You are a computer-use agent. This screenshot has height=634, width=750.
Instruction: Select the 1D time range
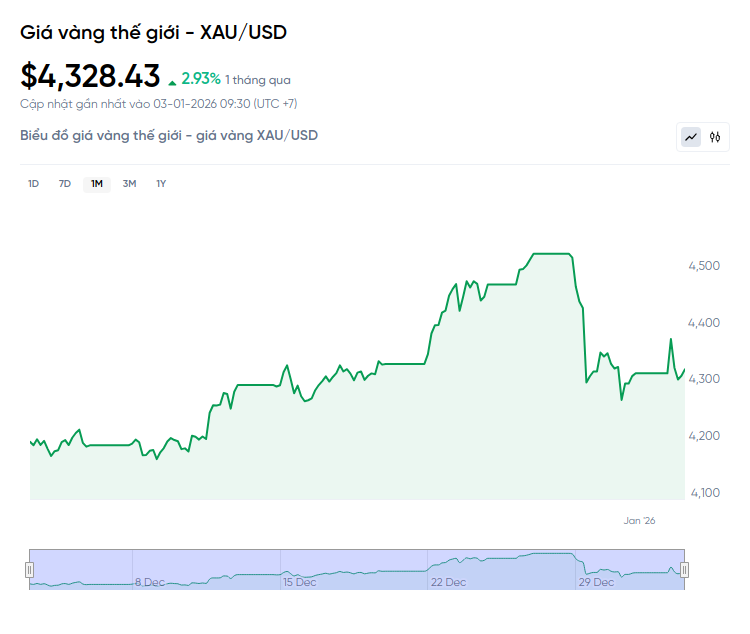tap(33, 184)
